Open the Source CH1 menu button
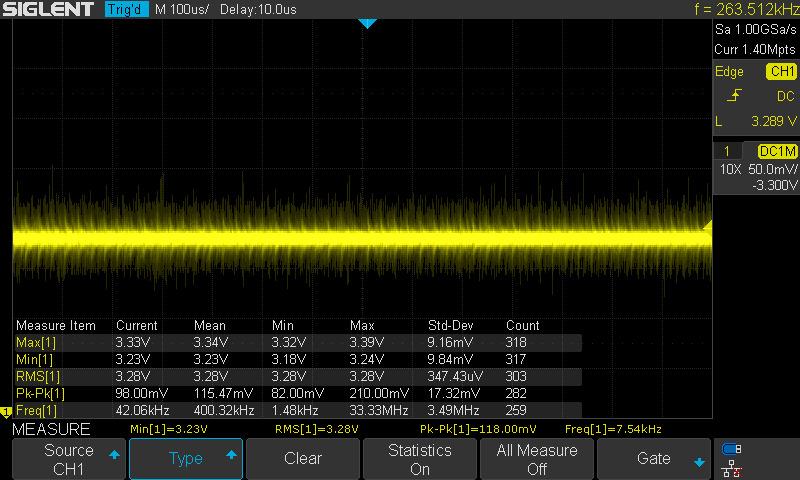This screenshot has height=480, width=800. pyautogui.click(x=69, y=459)
